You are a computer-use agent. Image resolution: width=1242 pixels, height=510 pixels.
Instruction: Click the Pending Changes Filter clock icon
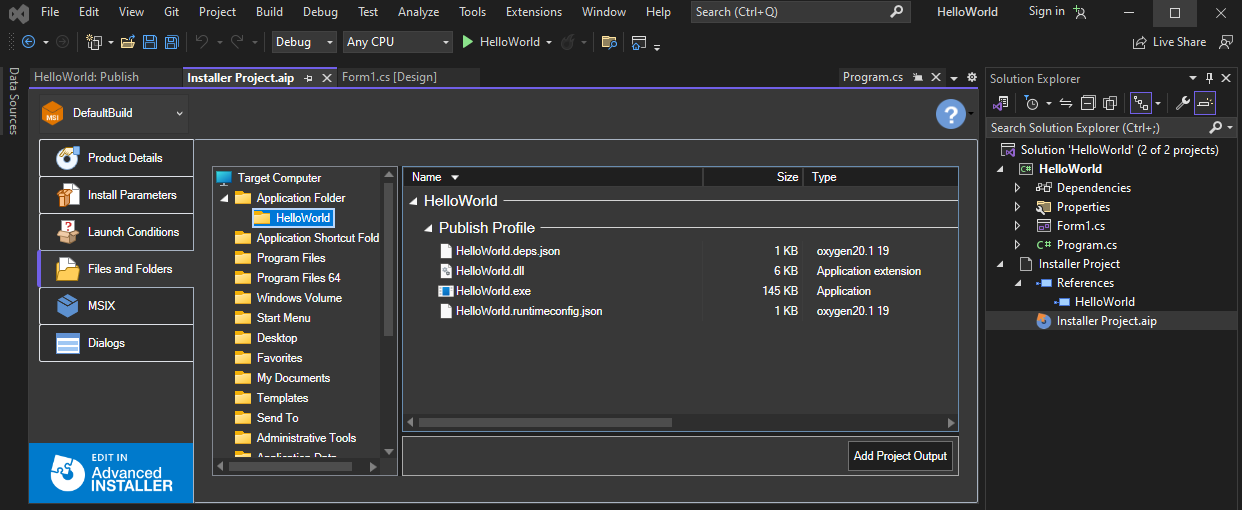click(x=1032, y=103)
